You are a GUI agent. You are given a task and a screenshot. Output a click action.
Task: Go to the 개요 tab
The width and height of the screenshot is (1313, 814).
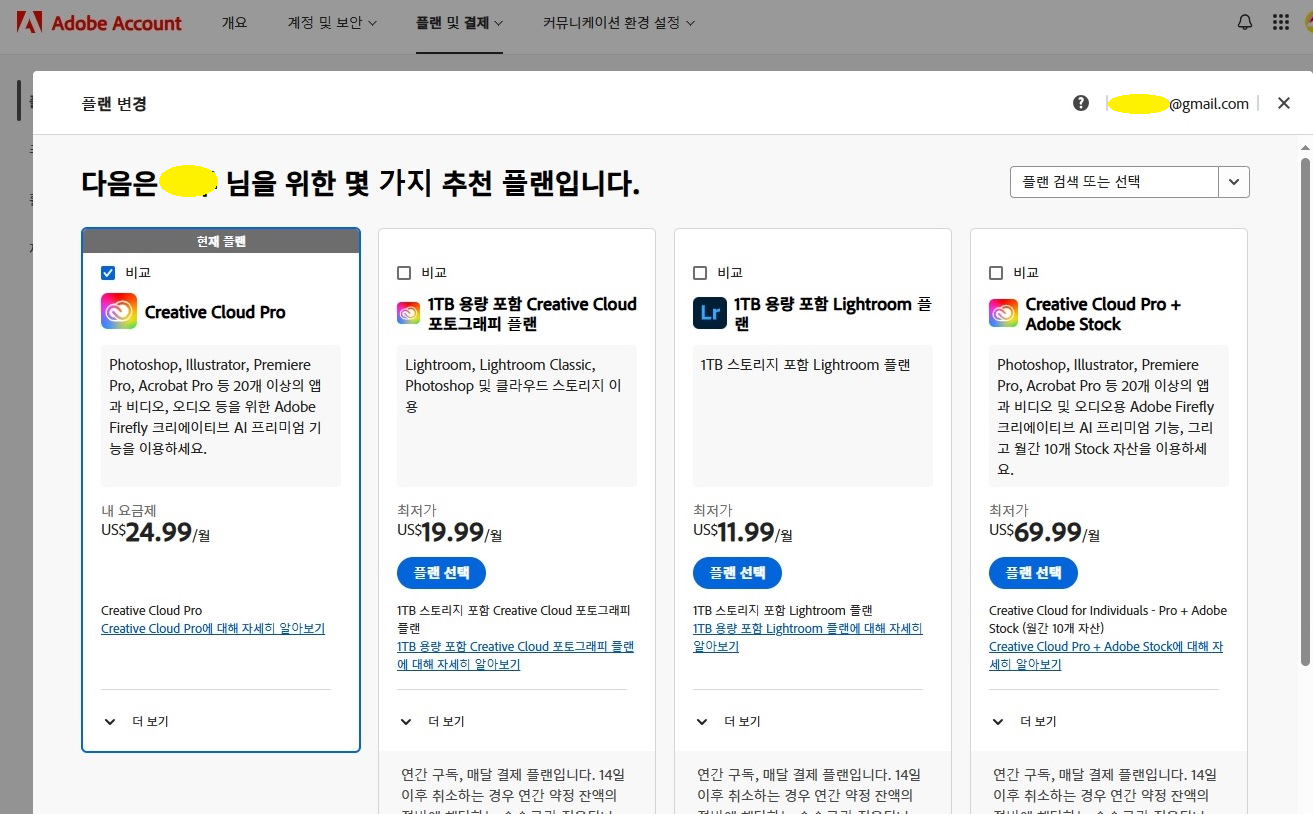point(234,22)
